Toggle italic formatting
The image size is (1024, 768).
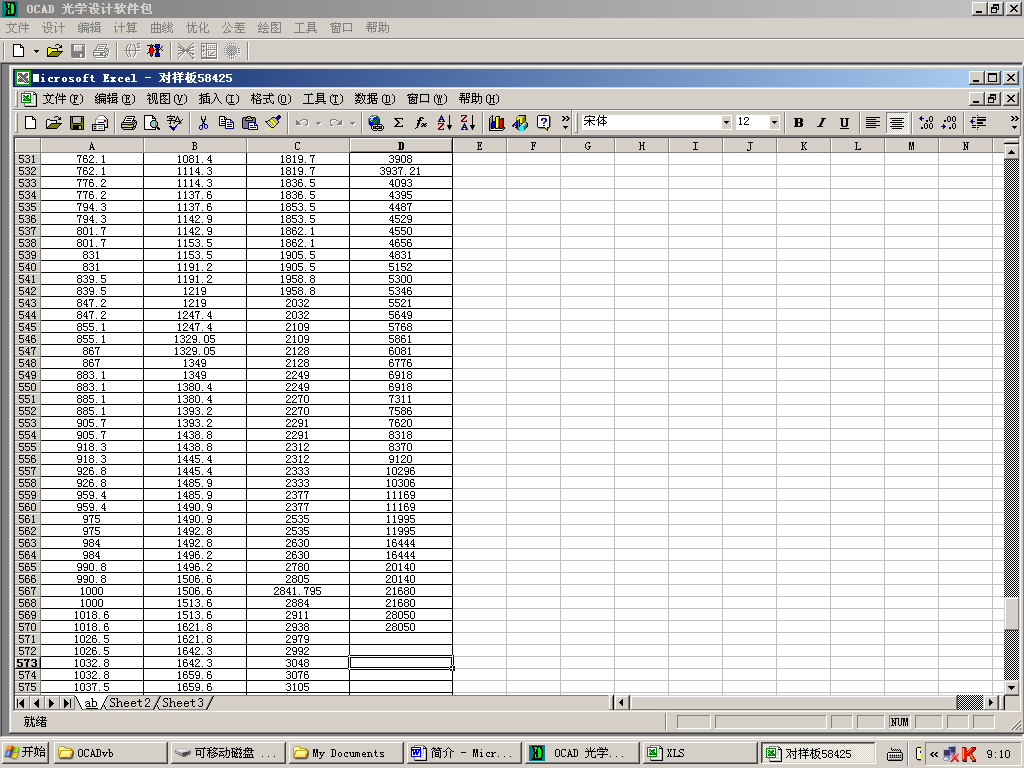[x=821, y=123]
